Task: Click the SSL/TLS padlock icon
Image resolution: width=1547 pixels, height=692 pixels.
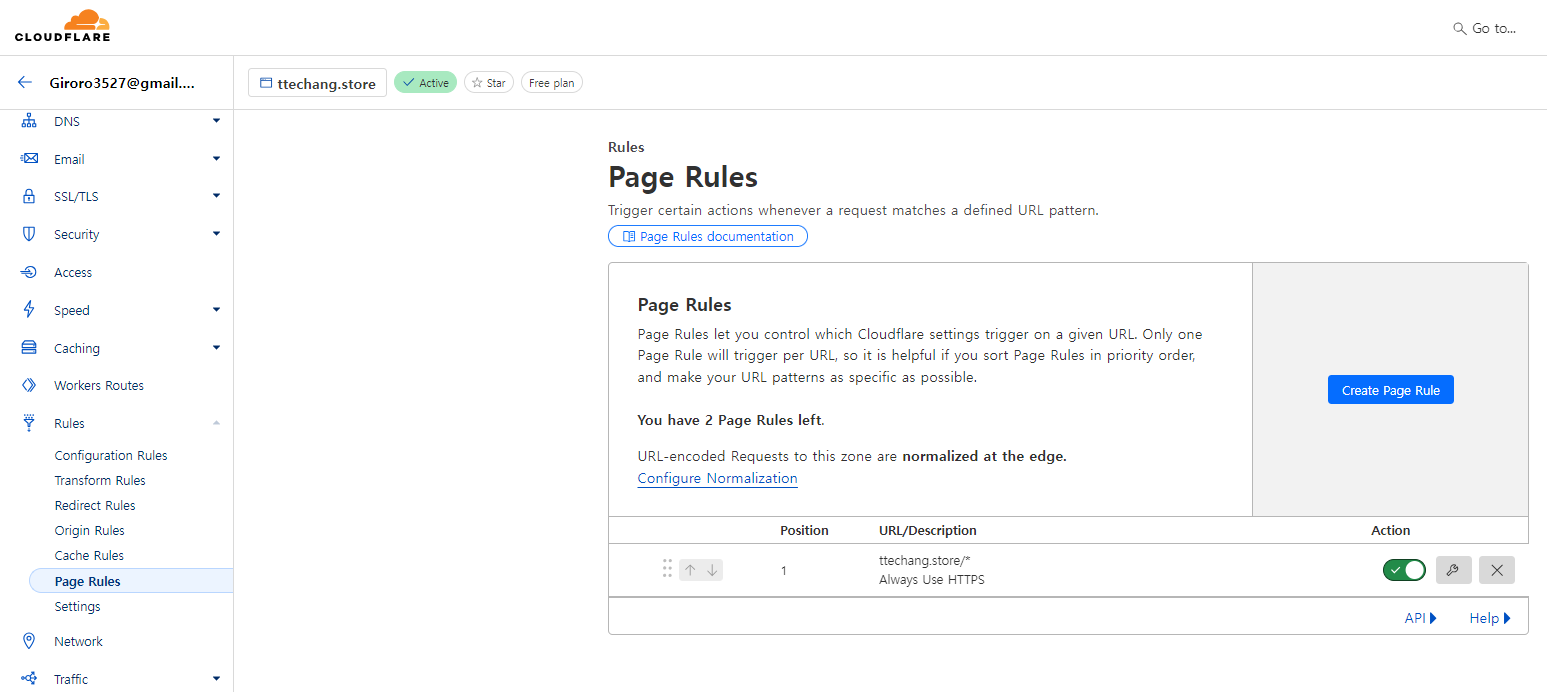Action: (x=29, y=196)
